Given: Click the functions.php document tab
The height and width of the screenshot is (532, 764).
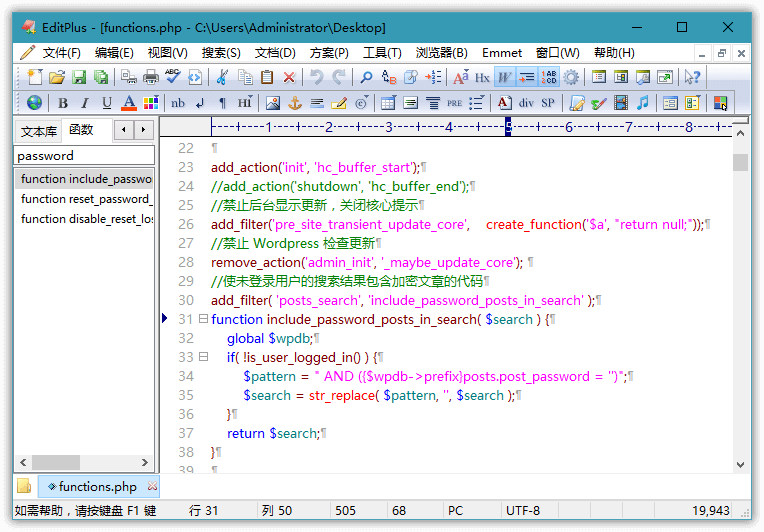Looking at the screenshot, I should tap(97, 487).
